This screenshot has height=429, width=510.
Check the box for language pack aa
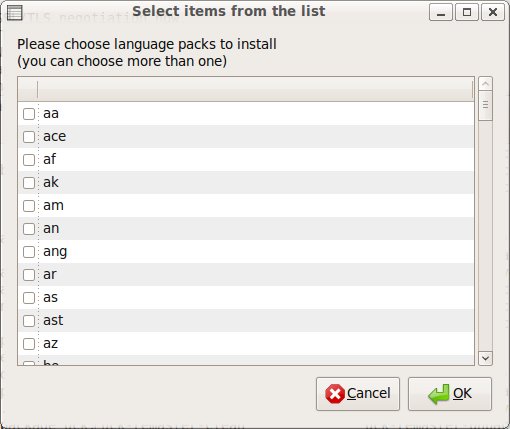click(29, 114)
